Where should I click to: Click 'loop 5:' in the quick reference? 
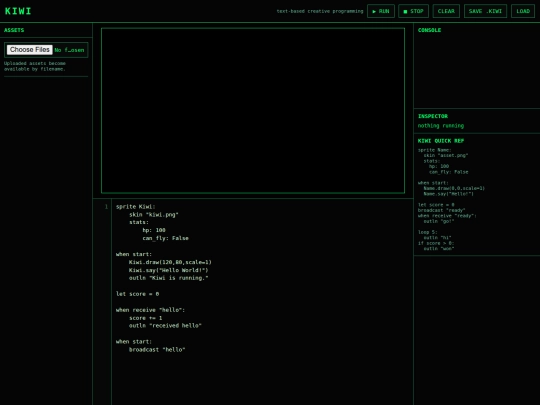click(427, 232)
